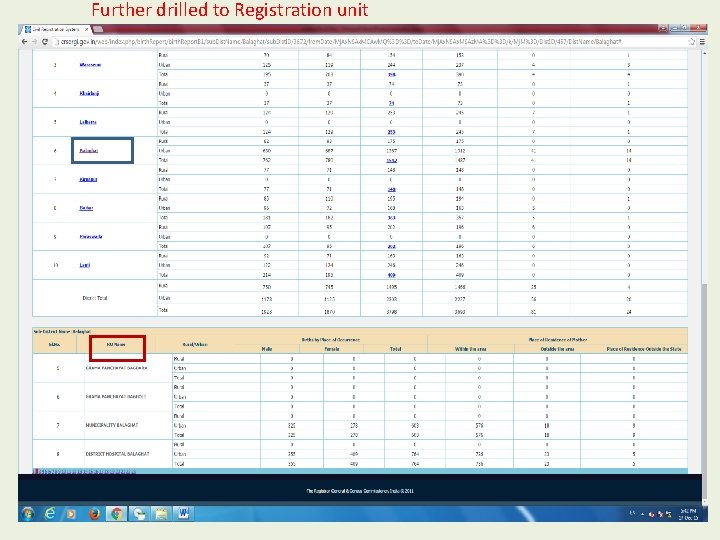The width and height of the screenshot is (720, 540).
Task: Reload the page with the refresh icon
Action: (x=45, y=42)
